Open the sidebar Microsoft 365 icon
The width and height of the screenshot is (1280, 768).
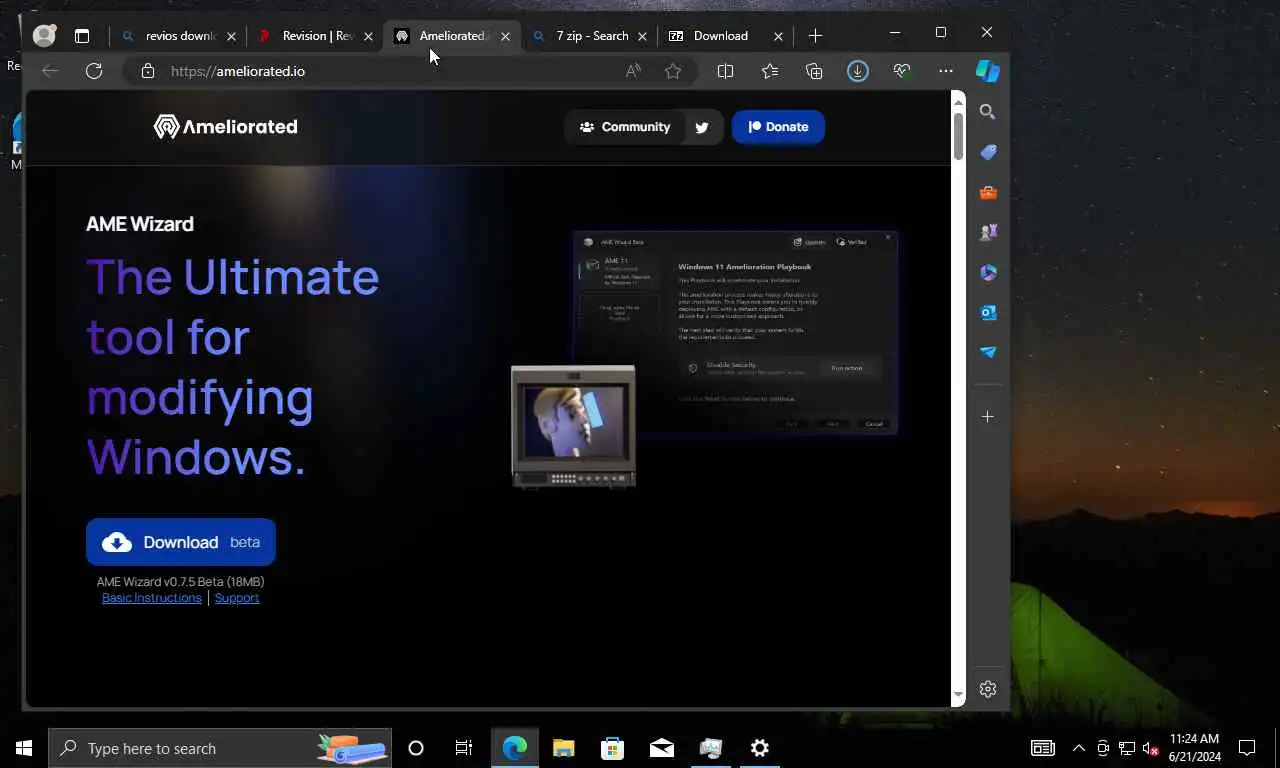coord(988,272)
